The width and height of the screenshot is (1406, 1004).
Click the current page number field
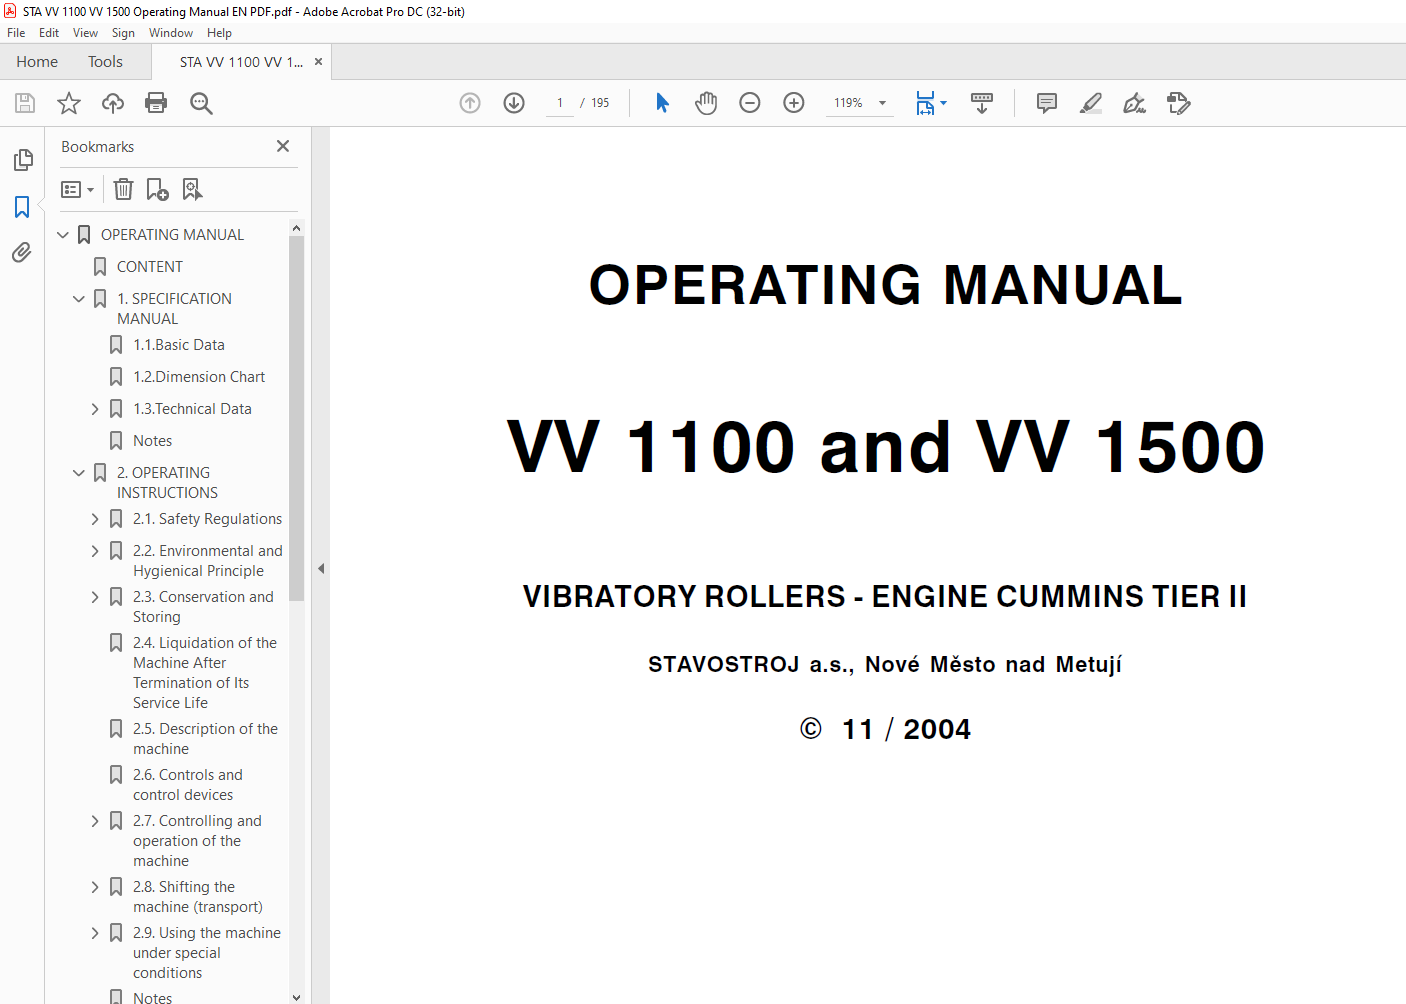560,103
